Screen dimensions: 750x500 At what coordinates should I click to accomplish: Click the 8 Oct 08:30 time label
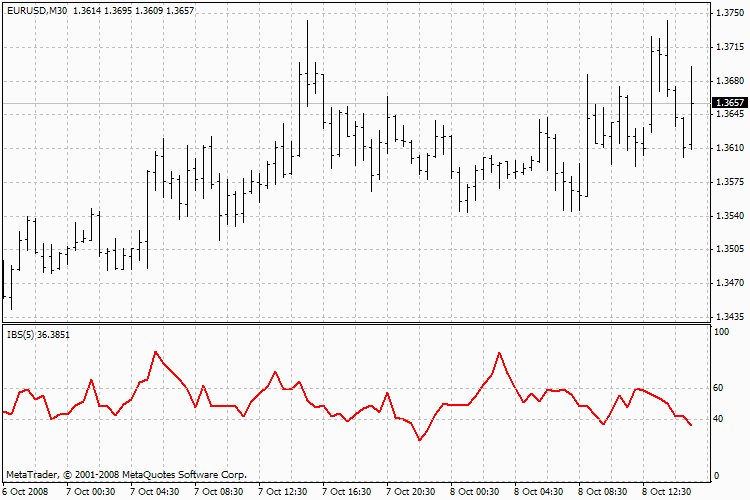point(603,491)
